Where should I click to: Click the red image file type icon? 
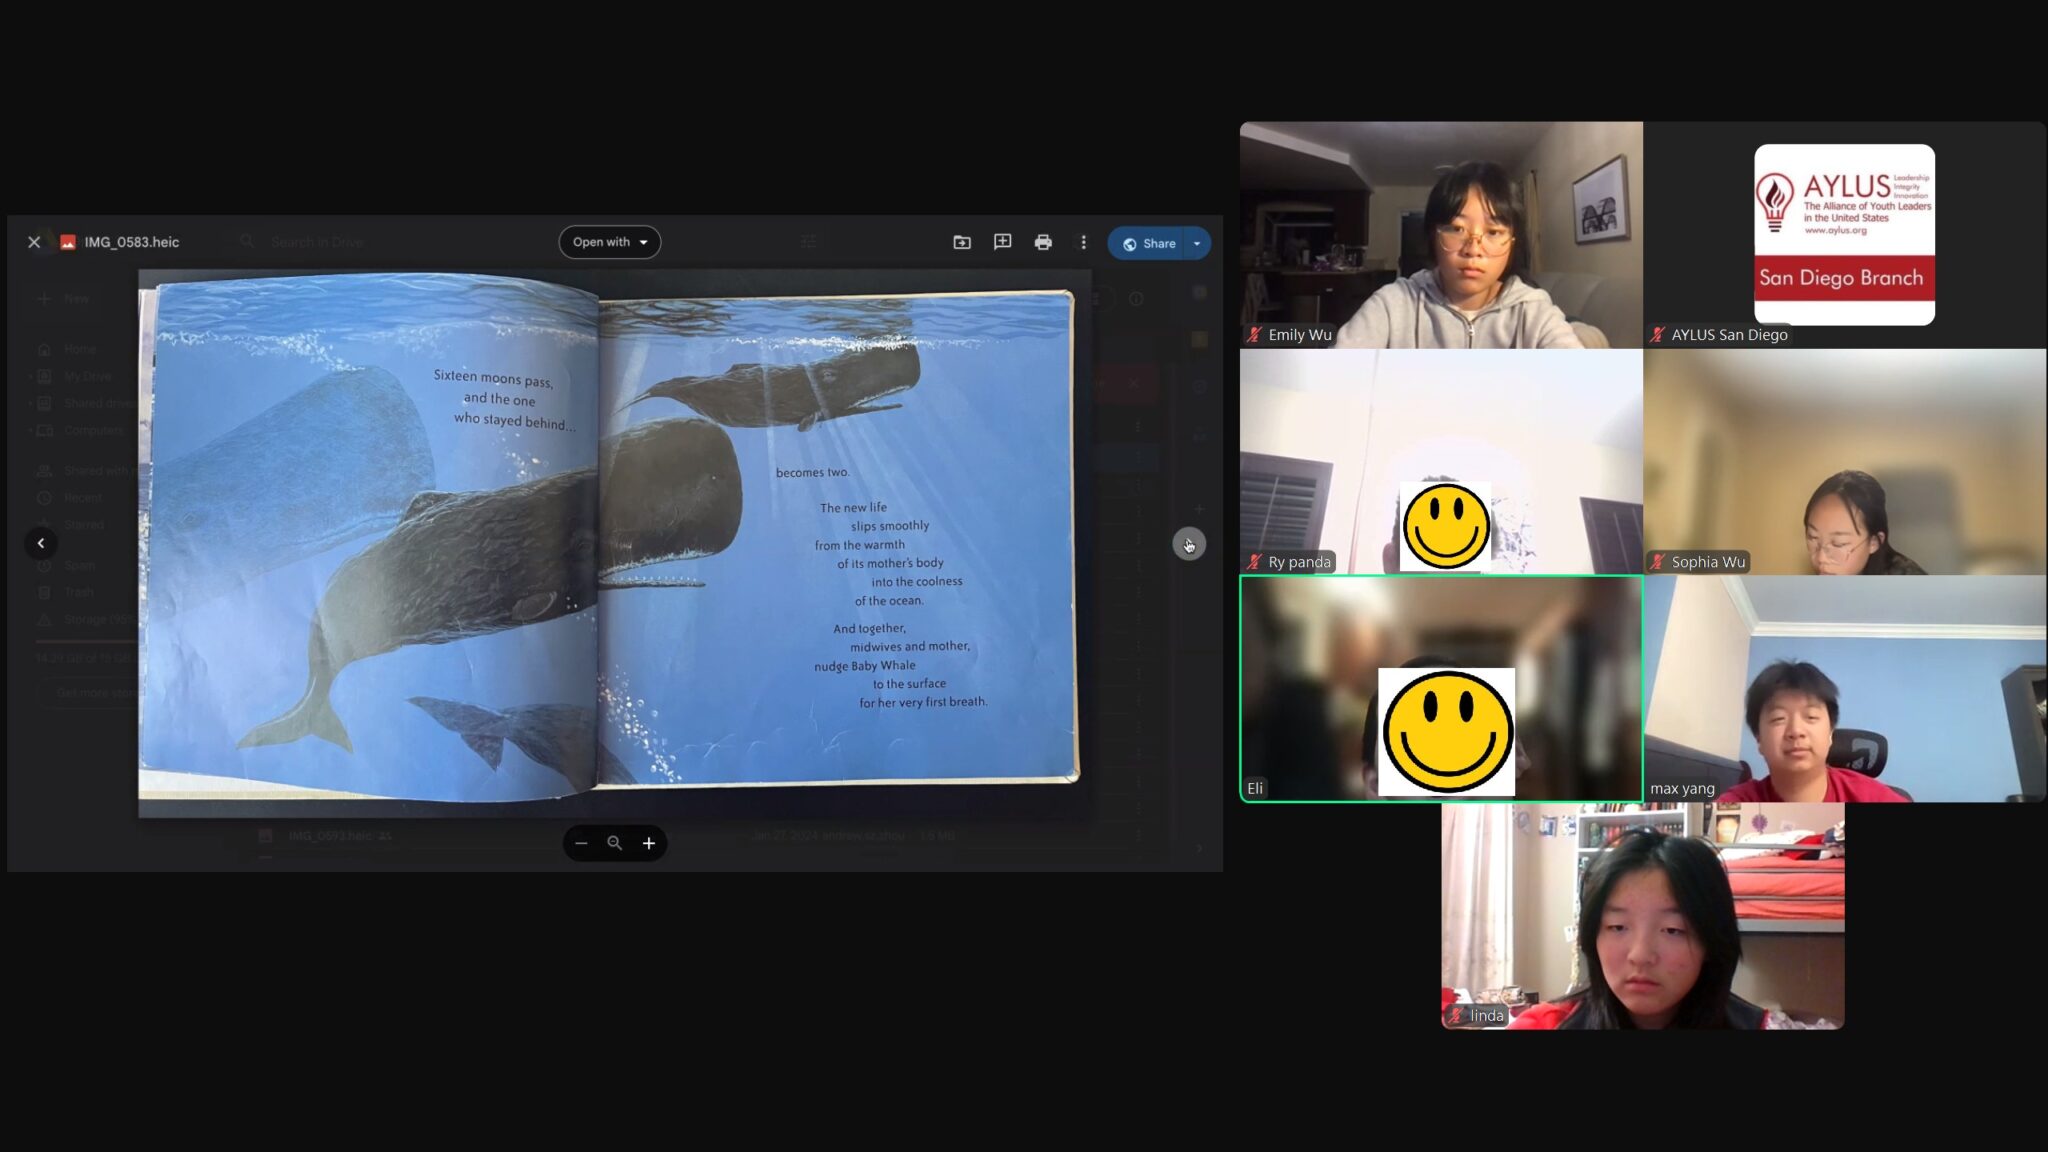tap(68, 242)
